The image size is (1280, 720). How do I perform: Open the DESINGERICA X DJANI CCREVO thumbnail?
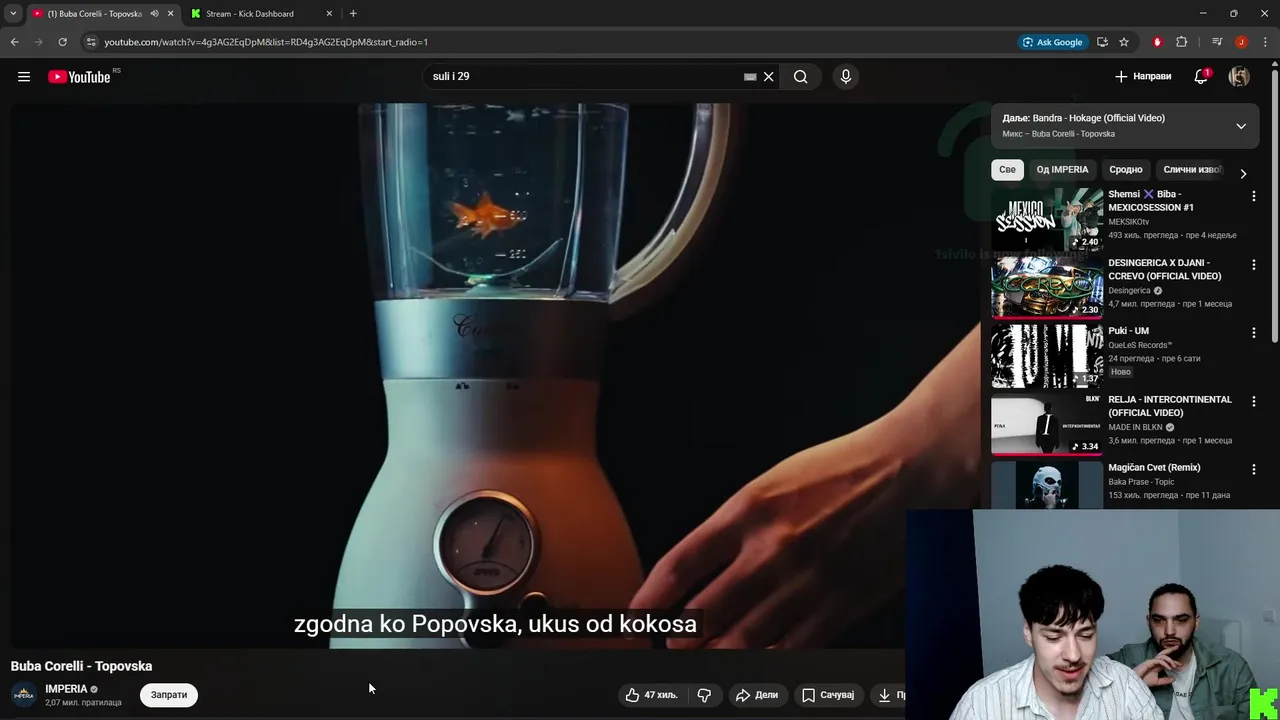point(1047,288)
